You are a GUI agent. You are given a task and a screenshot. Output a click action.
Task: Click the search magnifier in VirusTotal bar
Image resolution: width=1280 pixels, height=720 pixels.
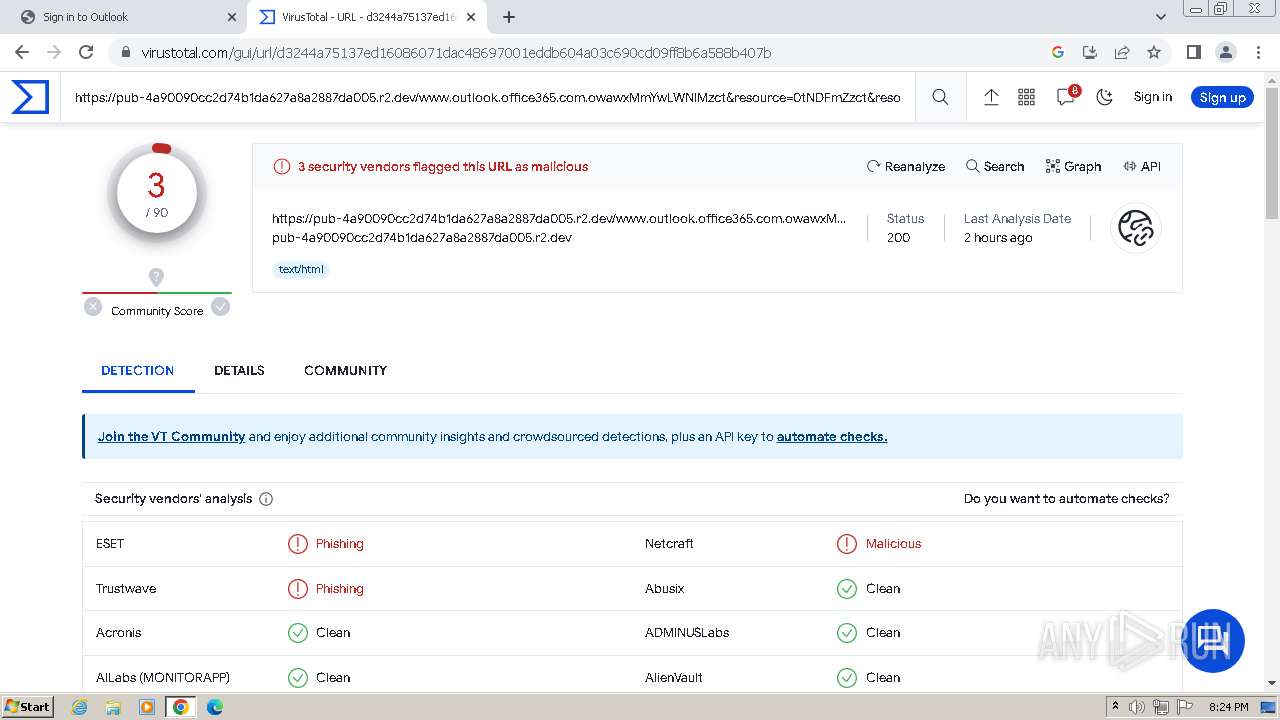click(940, 97)
